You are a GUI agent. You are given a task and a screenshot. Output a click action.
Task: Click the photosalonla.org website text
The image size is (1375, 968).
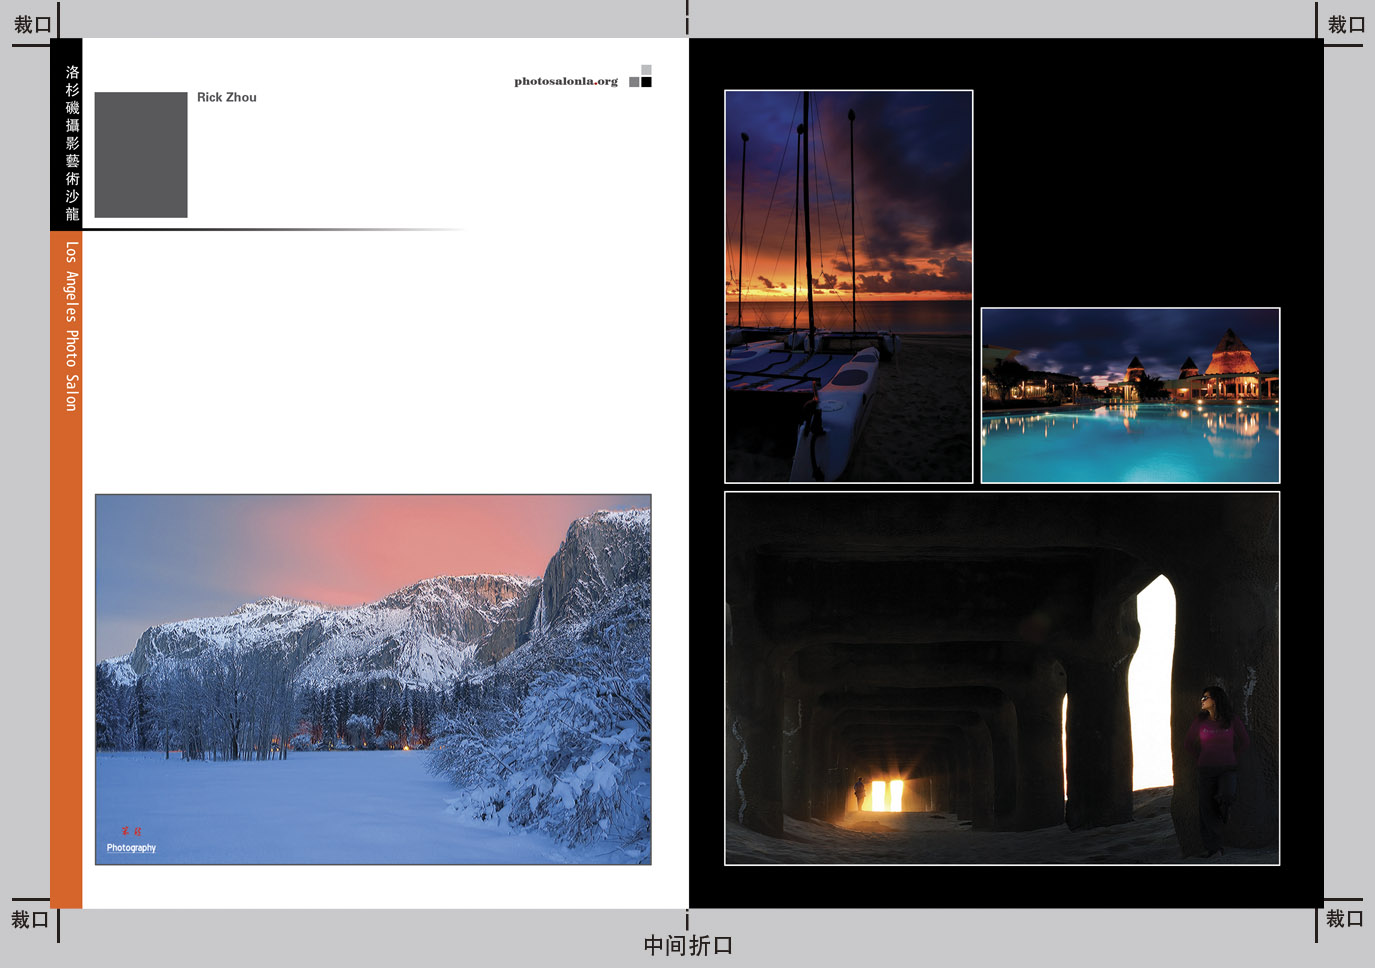566,81
